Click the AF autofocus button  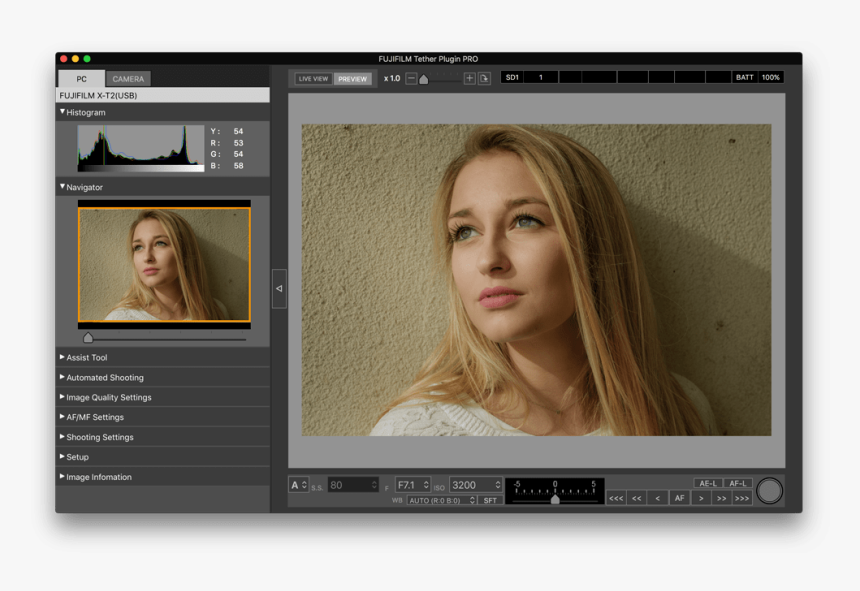click(x=679, y=498)
